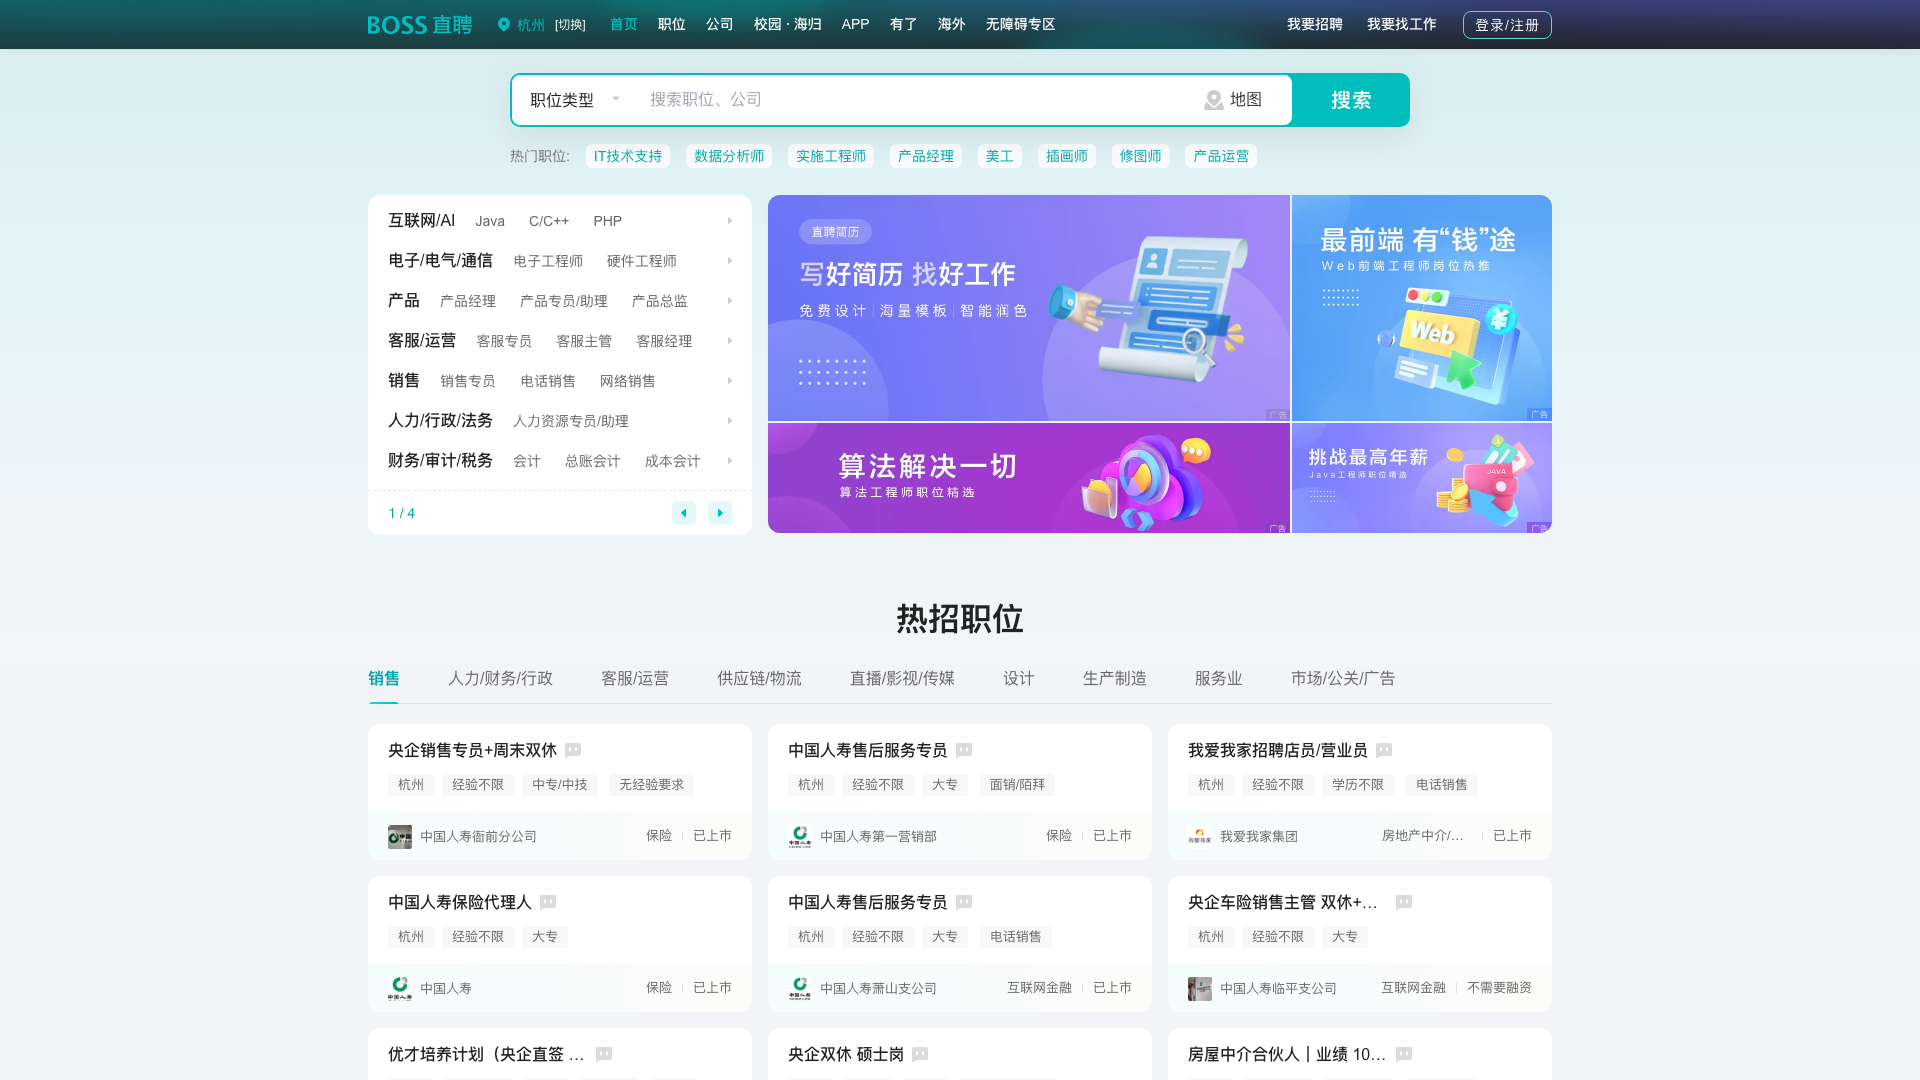
Task: Select the 供应链/物流 tab
Action: pos(759,678)
